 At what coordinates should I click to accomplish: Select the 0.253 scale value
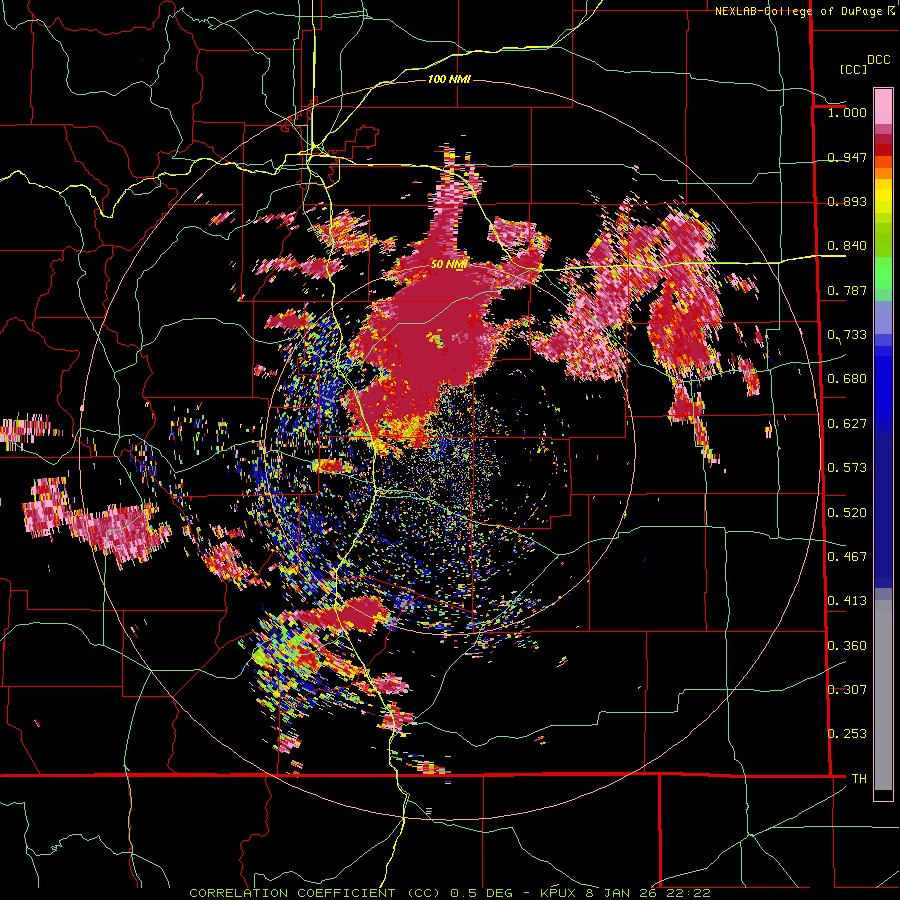847,734
